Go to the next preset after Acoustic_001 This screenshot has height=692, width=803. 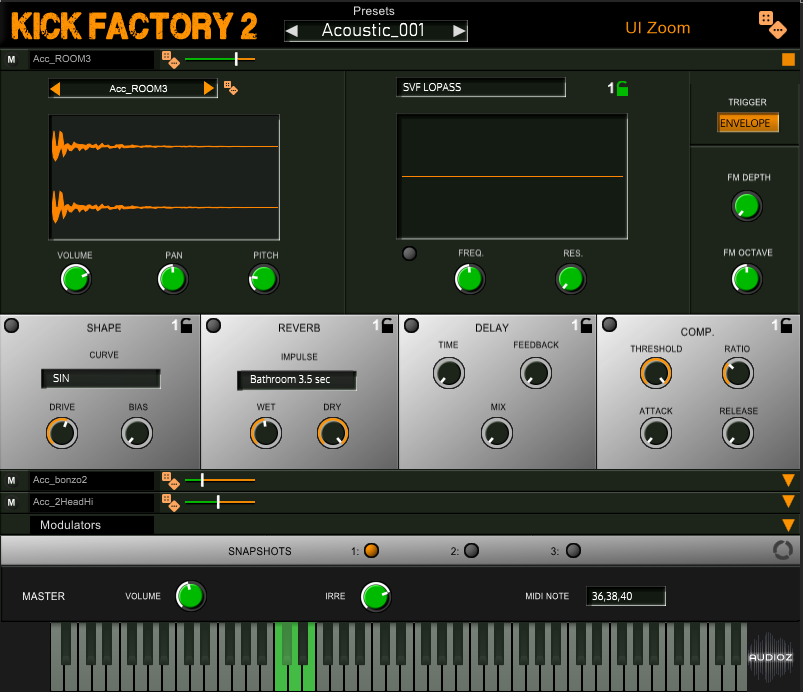459,31
